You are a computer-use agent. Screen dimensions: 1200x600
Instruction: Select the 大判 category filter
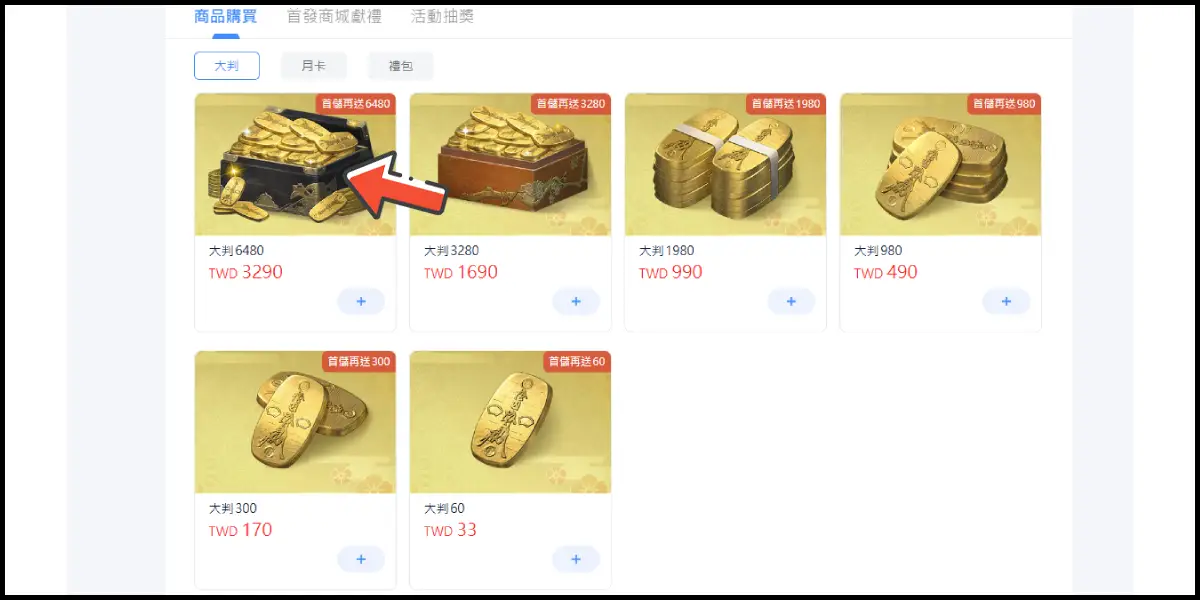point(227,66)
